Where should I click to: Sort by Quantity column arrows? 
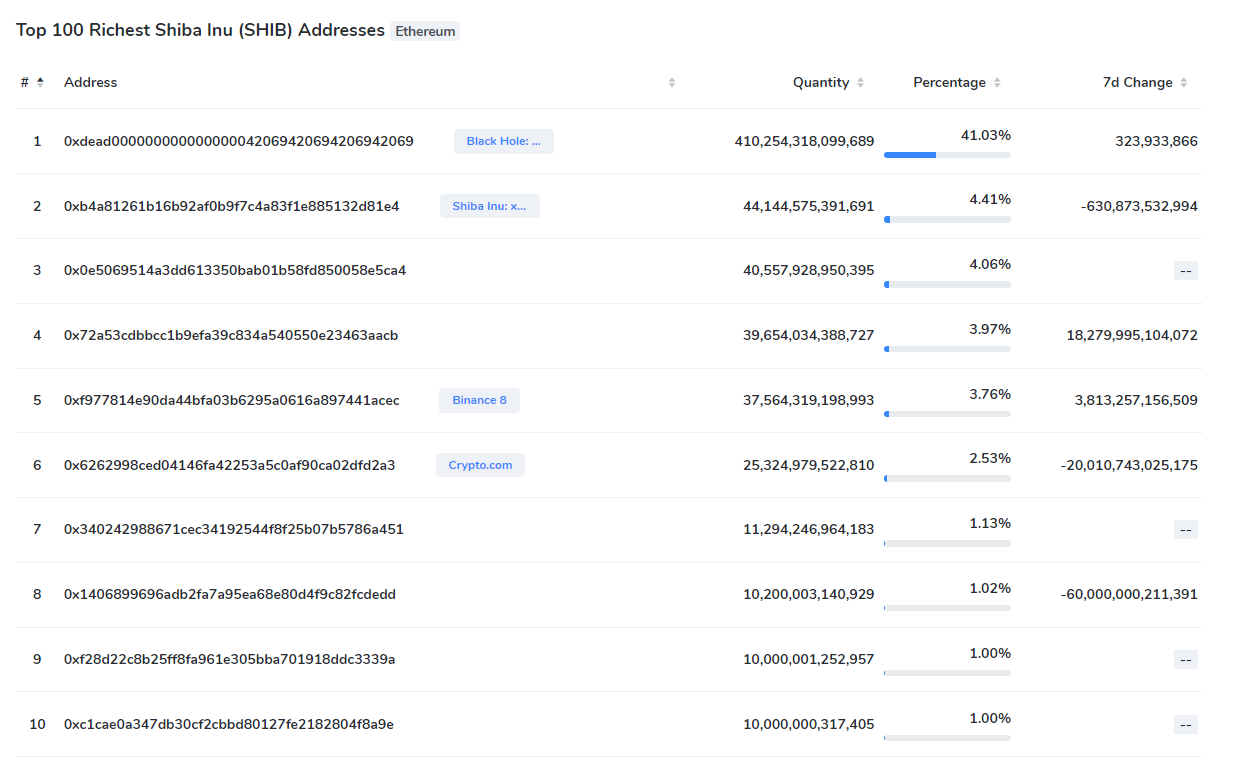[x=860, y=82]
